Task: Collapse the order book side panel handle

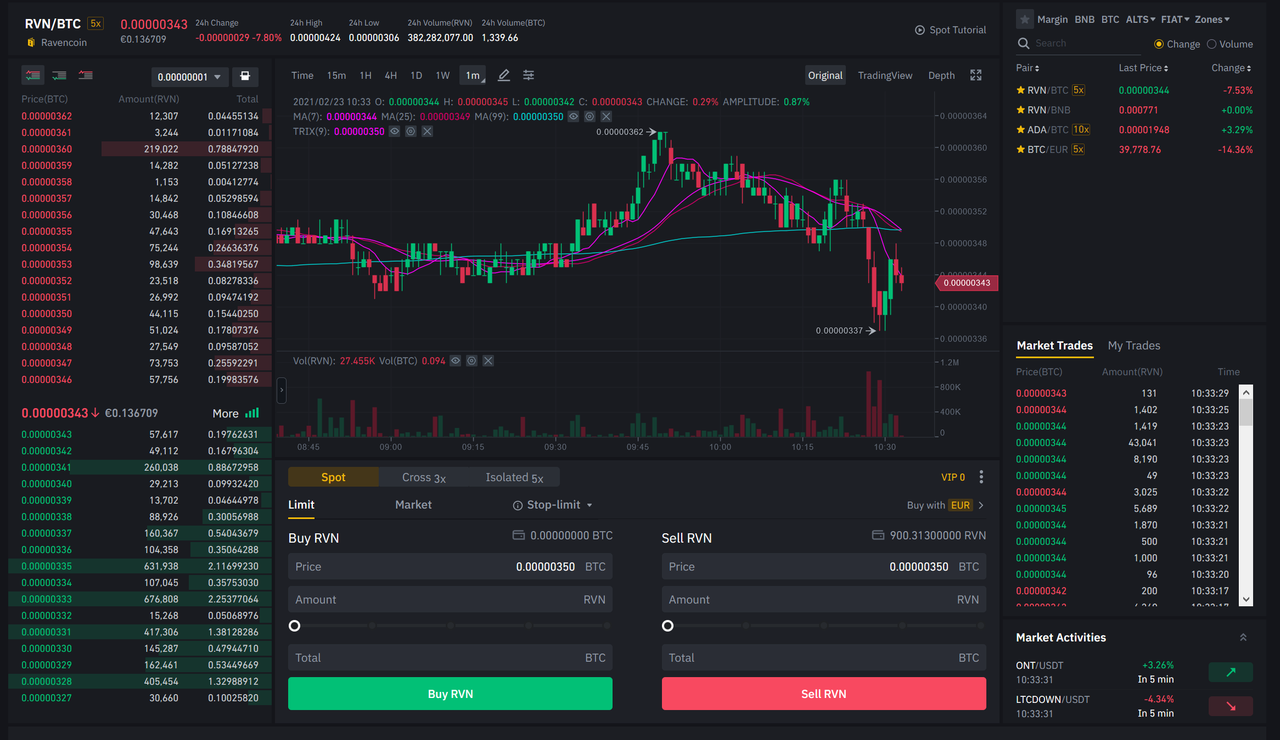Action: [281, 390]
